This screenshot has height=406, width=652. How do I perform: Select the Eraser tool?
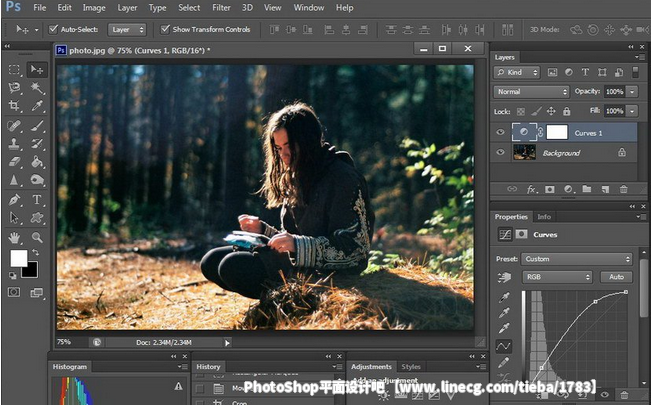14,161
